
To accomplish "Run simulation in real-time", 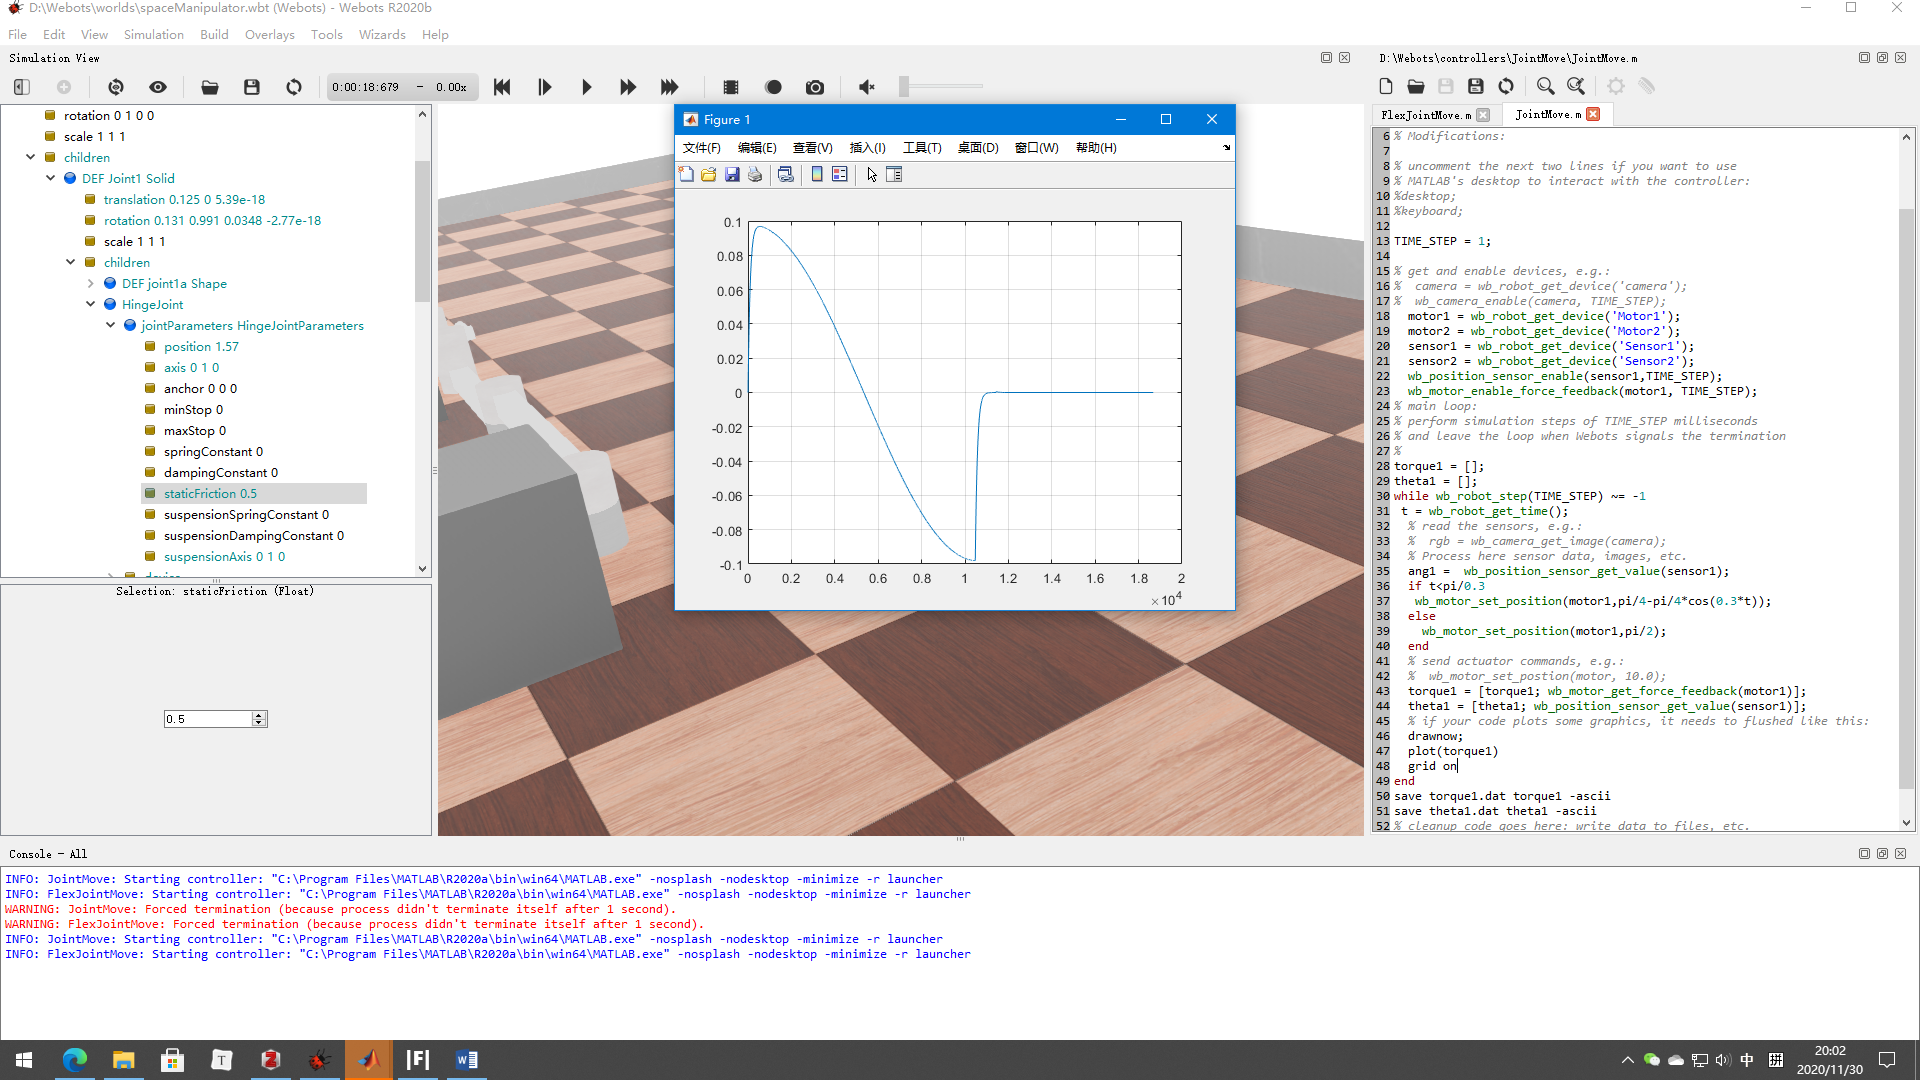I will coord(586,87).
